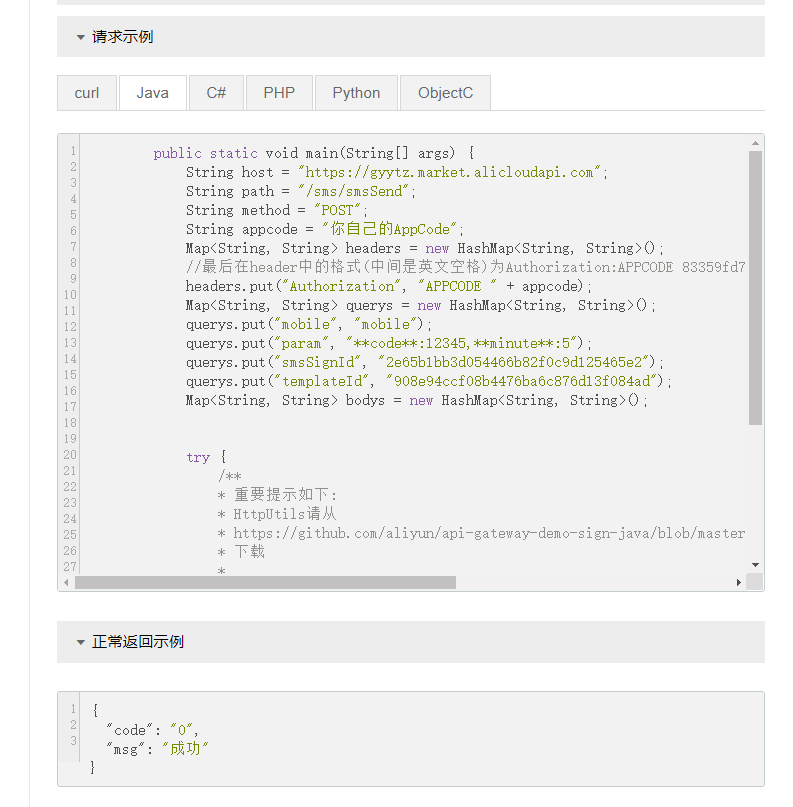
Task: Click the smsSignId value 2e65b1bb3d05...
Action: [x=516, y=362]
